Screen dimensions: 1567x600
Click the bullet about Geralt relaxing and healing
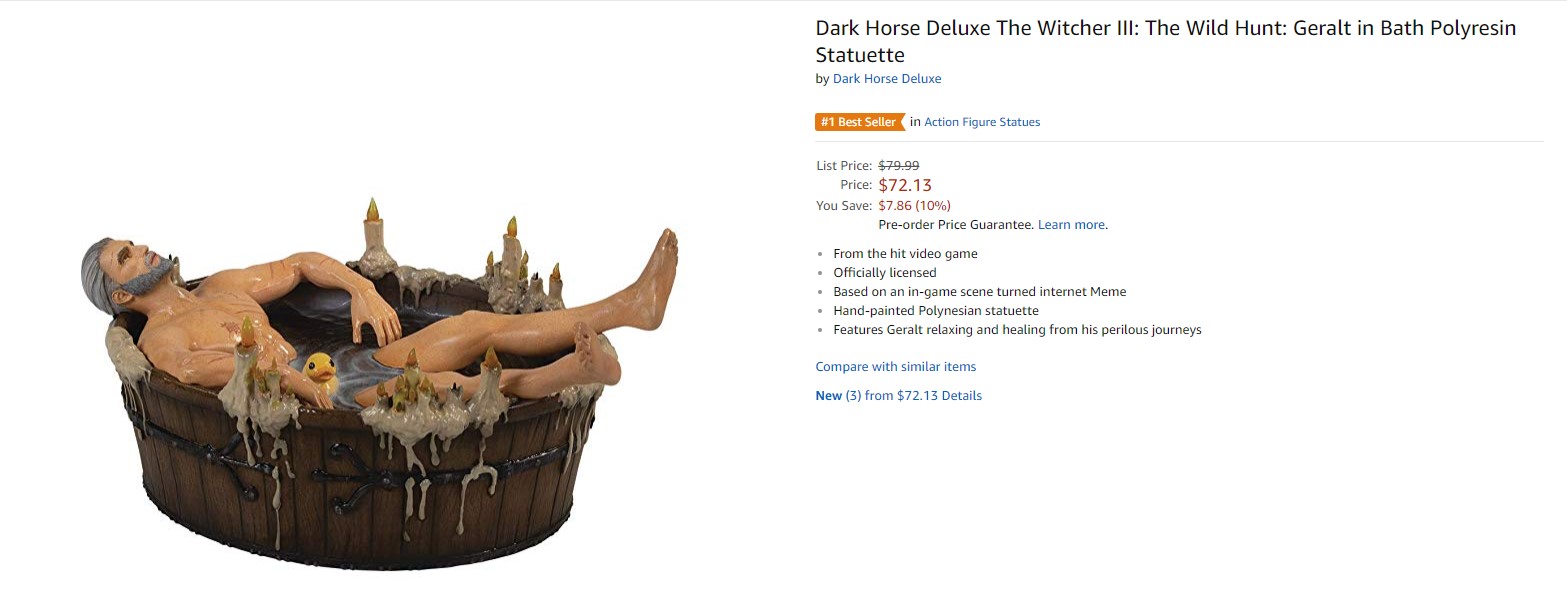[x=1017, y=330]
